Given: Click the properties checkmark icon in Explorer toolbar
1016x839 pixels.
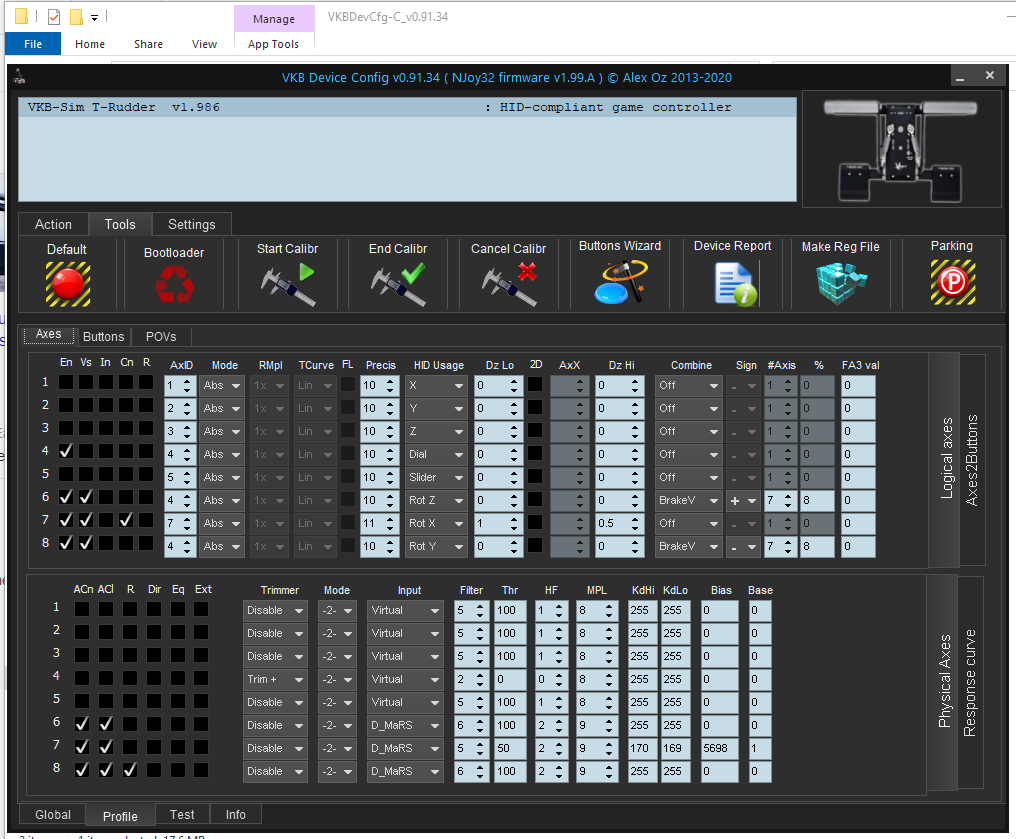Looking at the screenshot, I should (54, 17).
